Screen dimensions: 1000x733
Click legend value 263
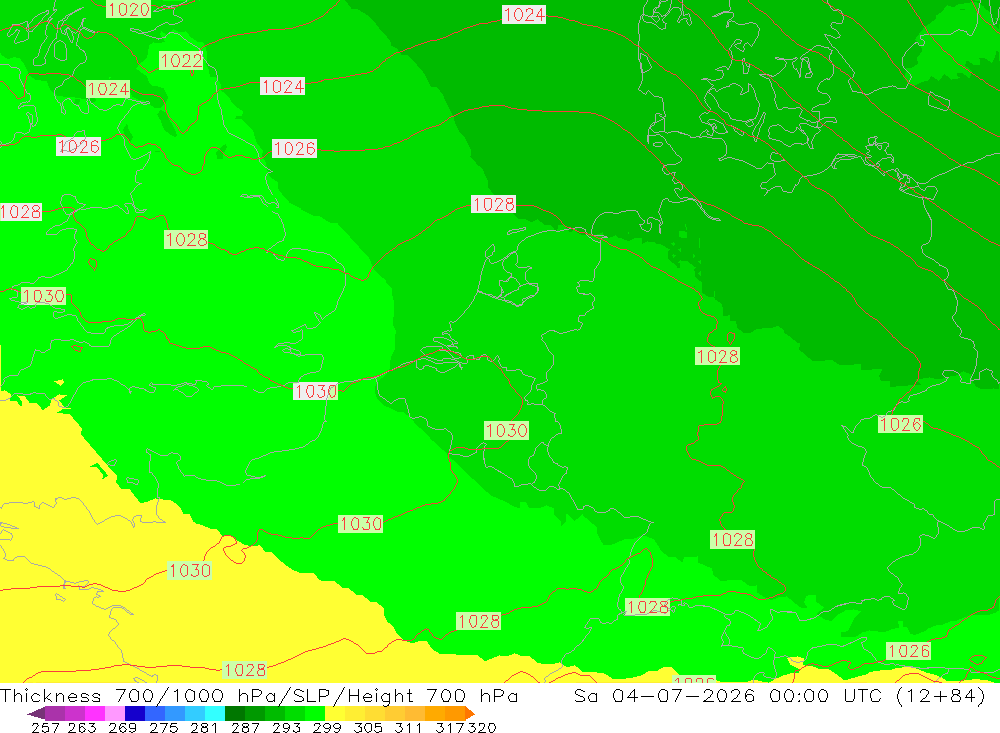pos(82,727)
